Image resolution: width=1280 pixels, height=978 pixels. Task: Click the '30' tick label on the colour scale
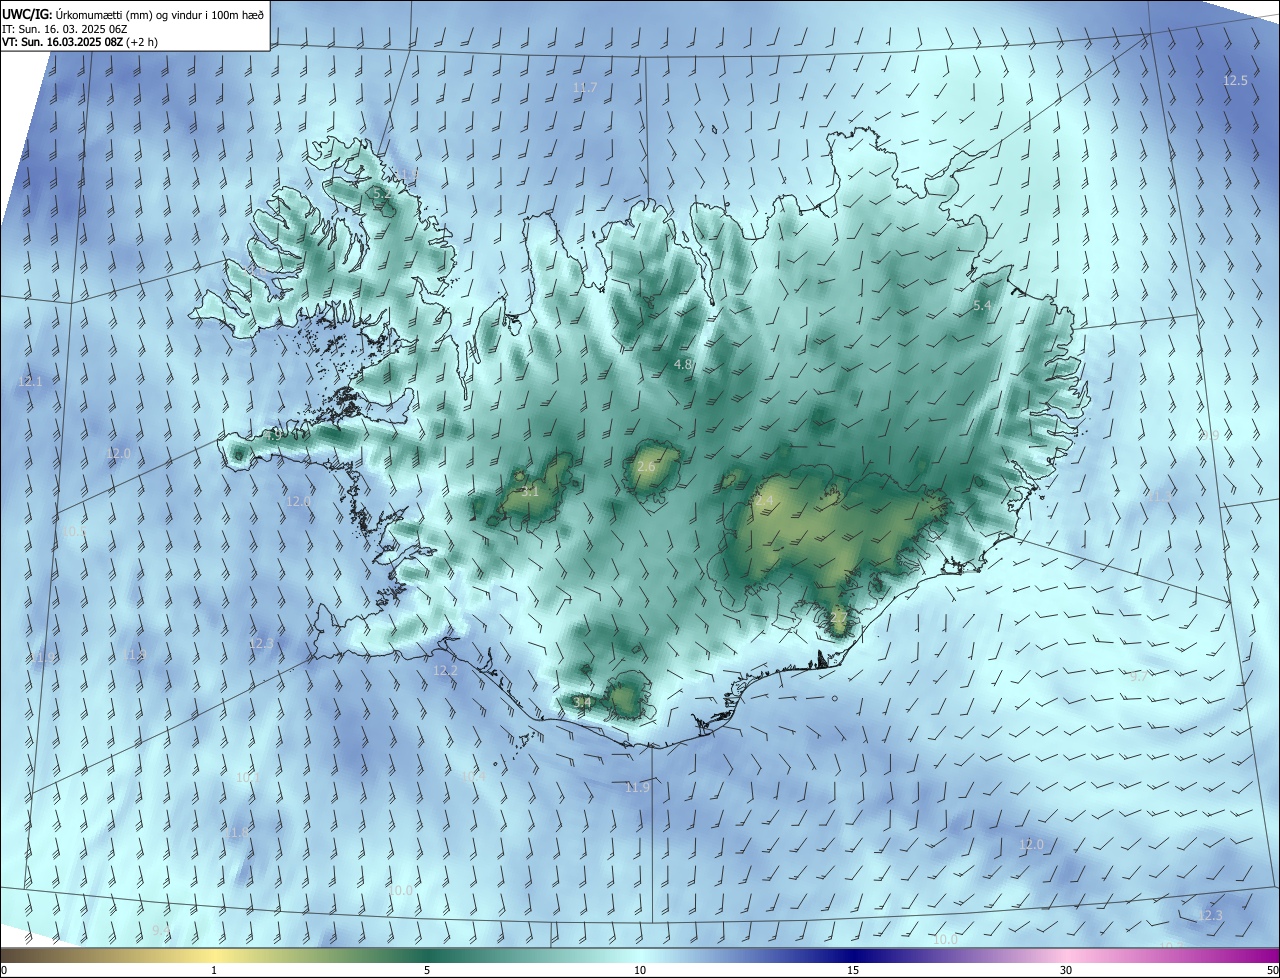pyautogui.click(x=1066, y=970)
